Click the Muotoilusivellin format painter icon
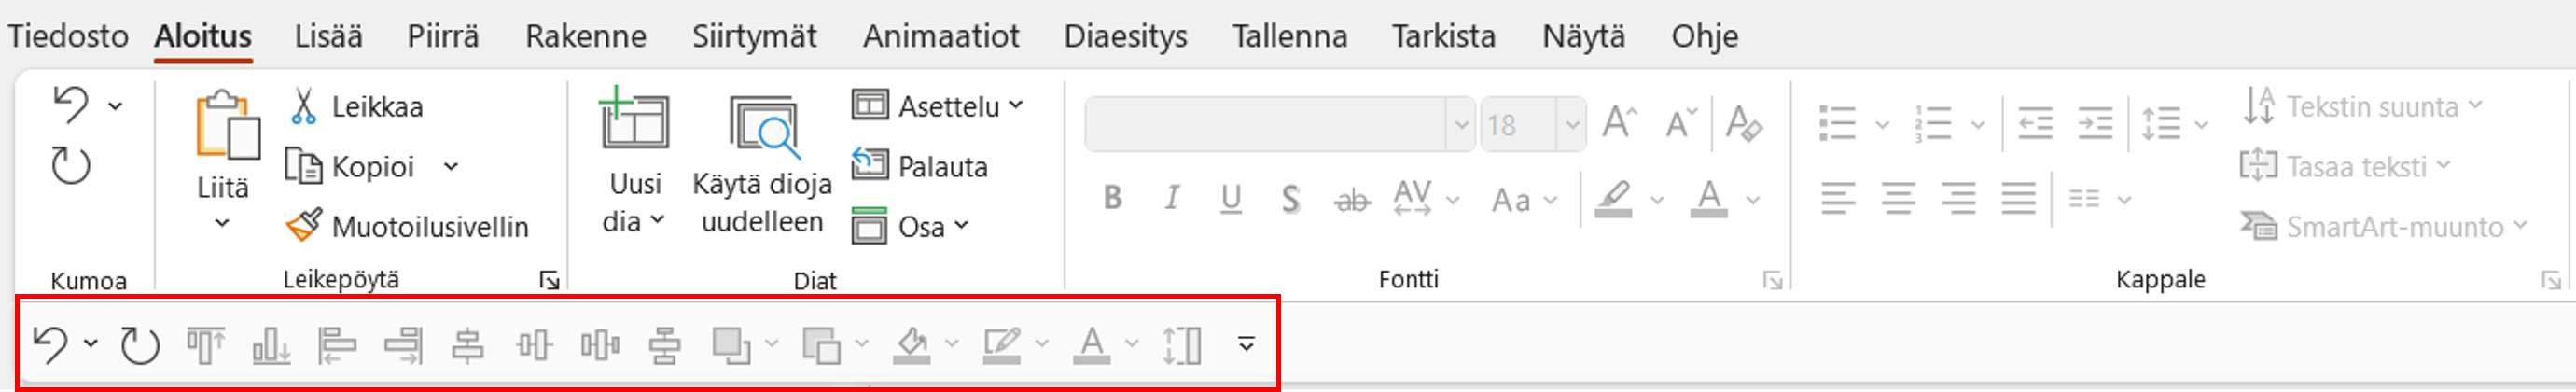2576x392 pixels. click(x=304, y=226)
